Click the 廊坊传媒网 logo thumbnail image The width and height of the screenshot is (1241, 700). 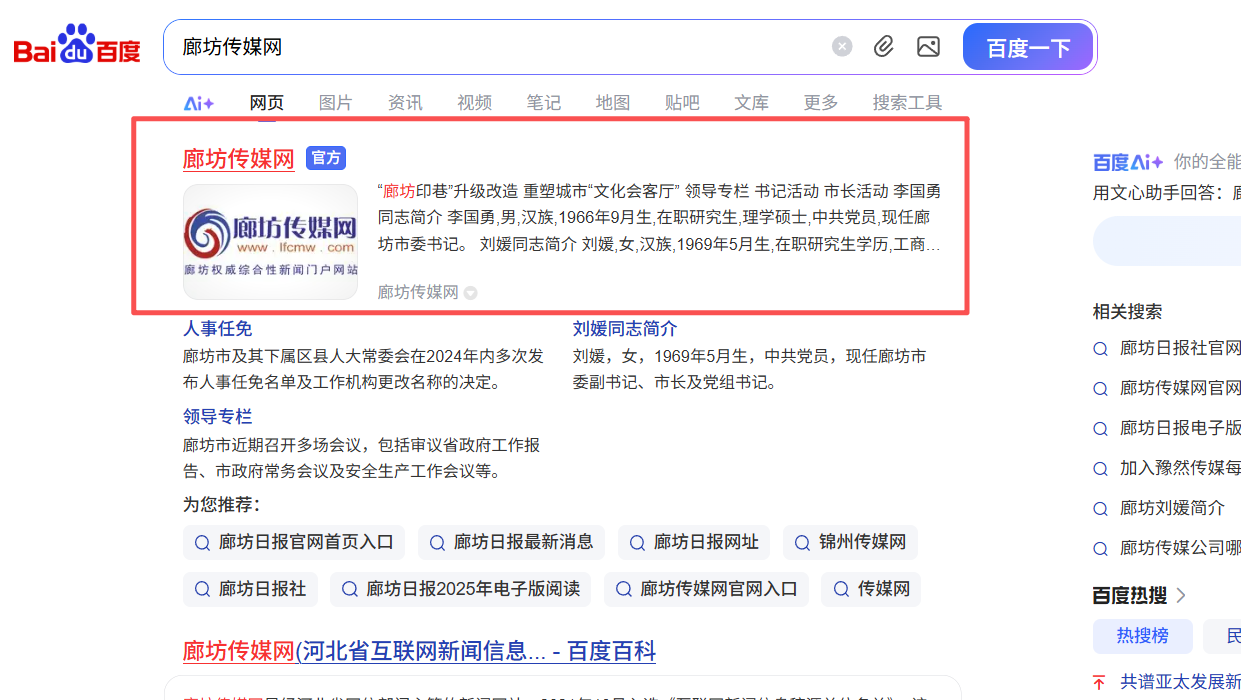(270, 241)
